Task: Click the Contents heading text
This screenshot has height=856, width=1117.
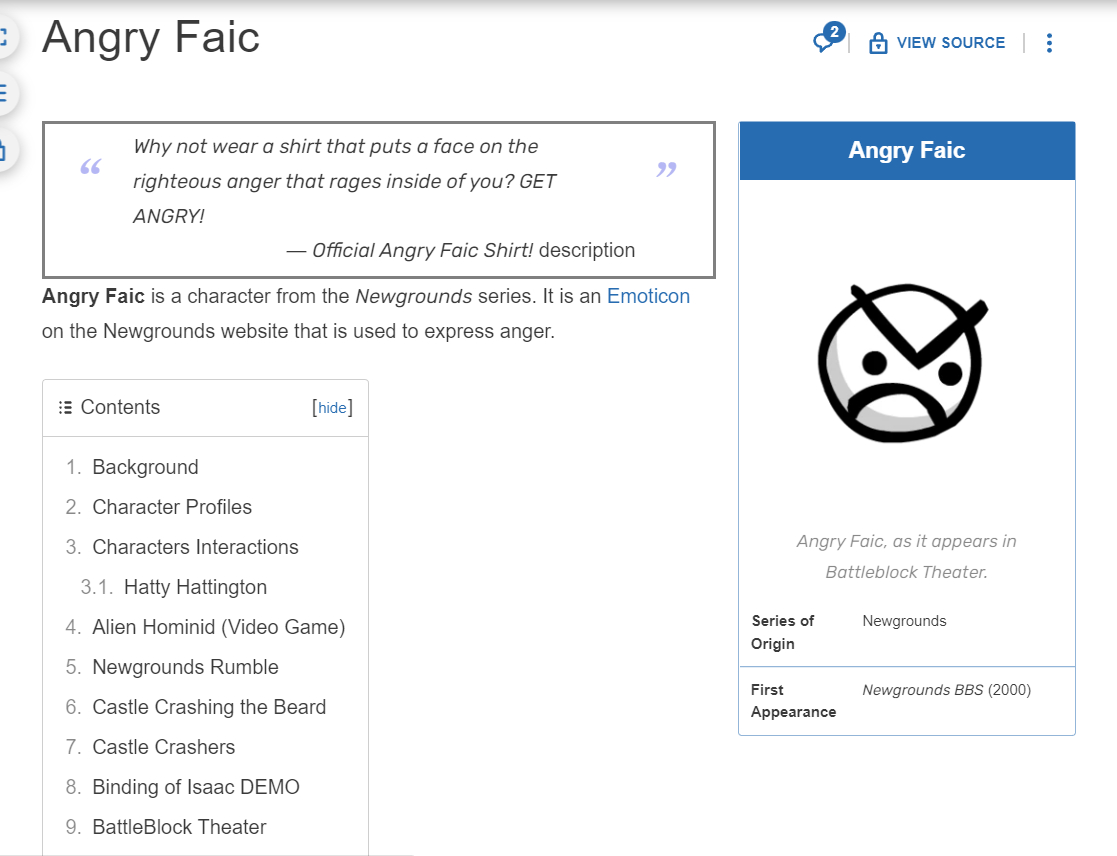Action: 120,407
